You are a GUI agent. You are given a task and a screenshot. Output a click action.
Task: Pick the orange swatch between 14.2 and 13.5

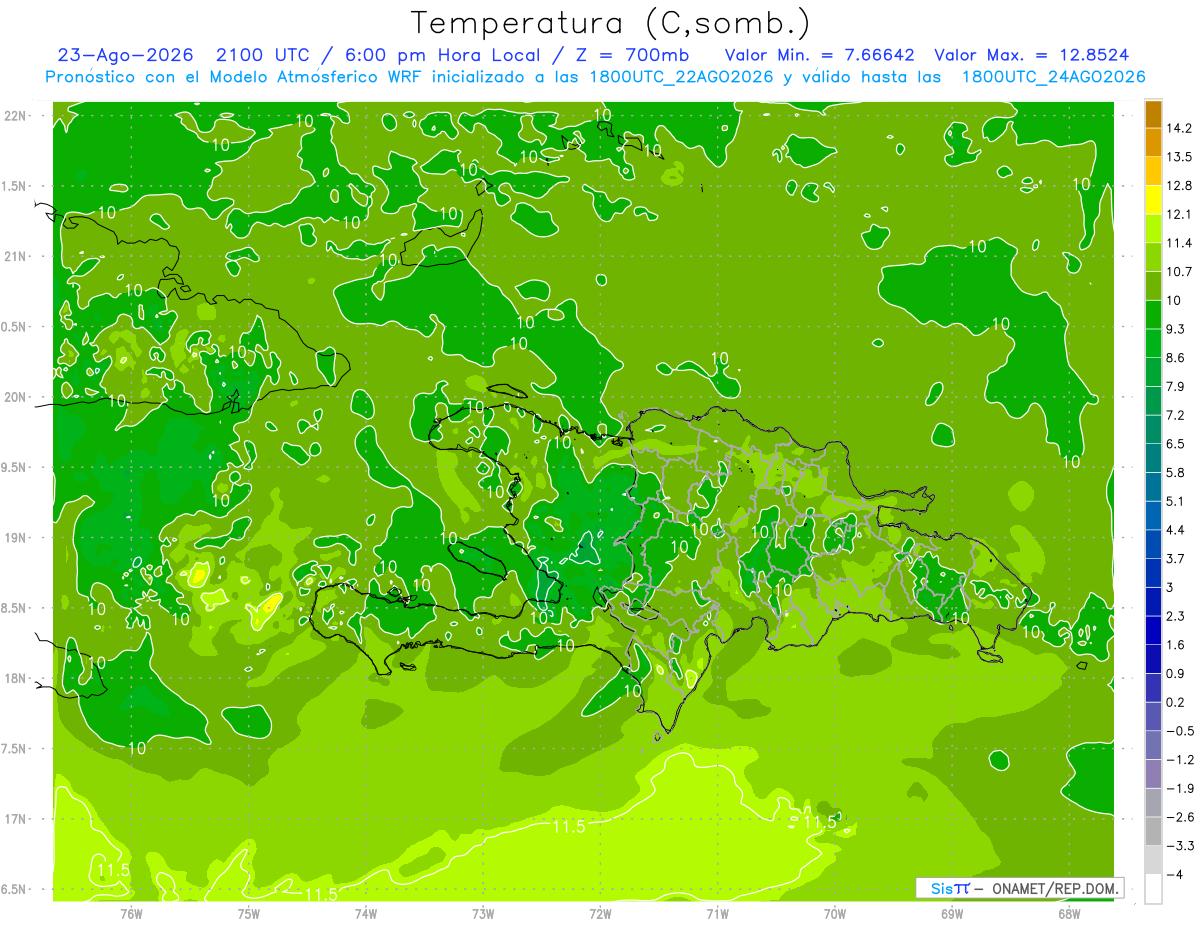1153,142
